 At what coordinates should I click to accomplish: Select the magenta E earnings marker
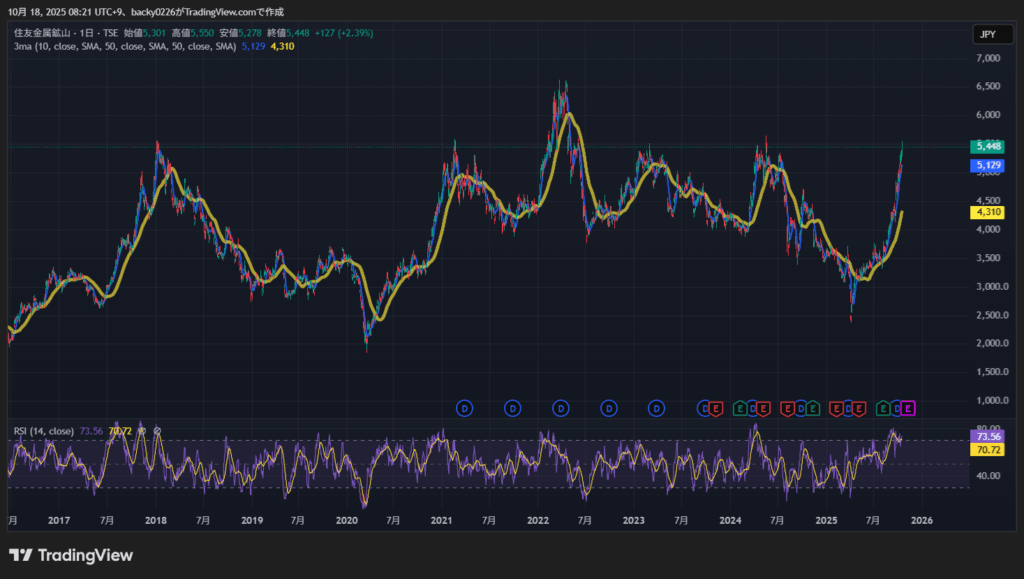pyautogui.click(x=909, y=407)
